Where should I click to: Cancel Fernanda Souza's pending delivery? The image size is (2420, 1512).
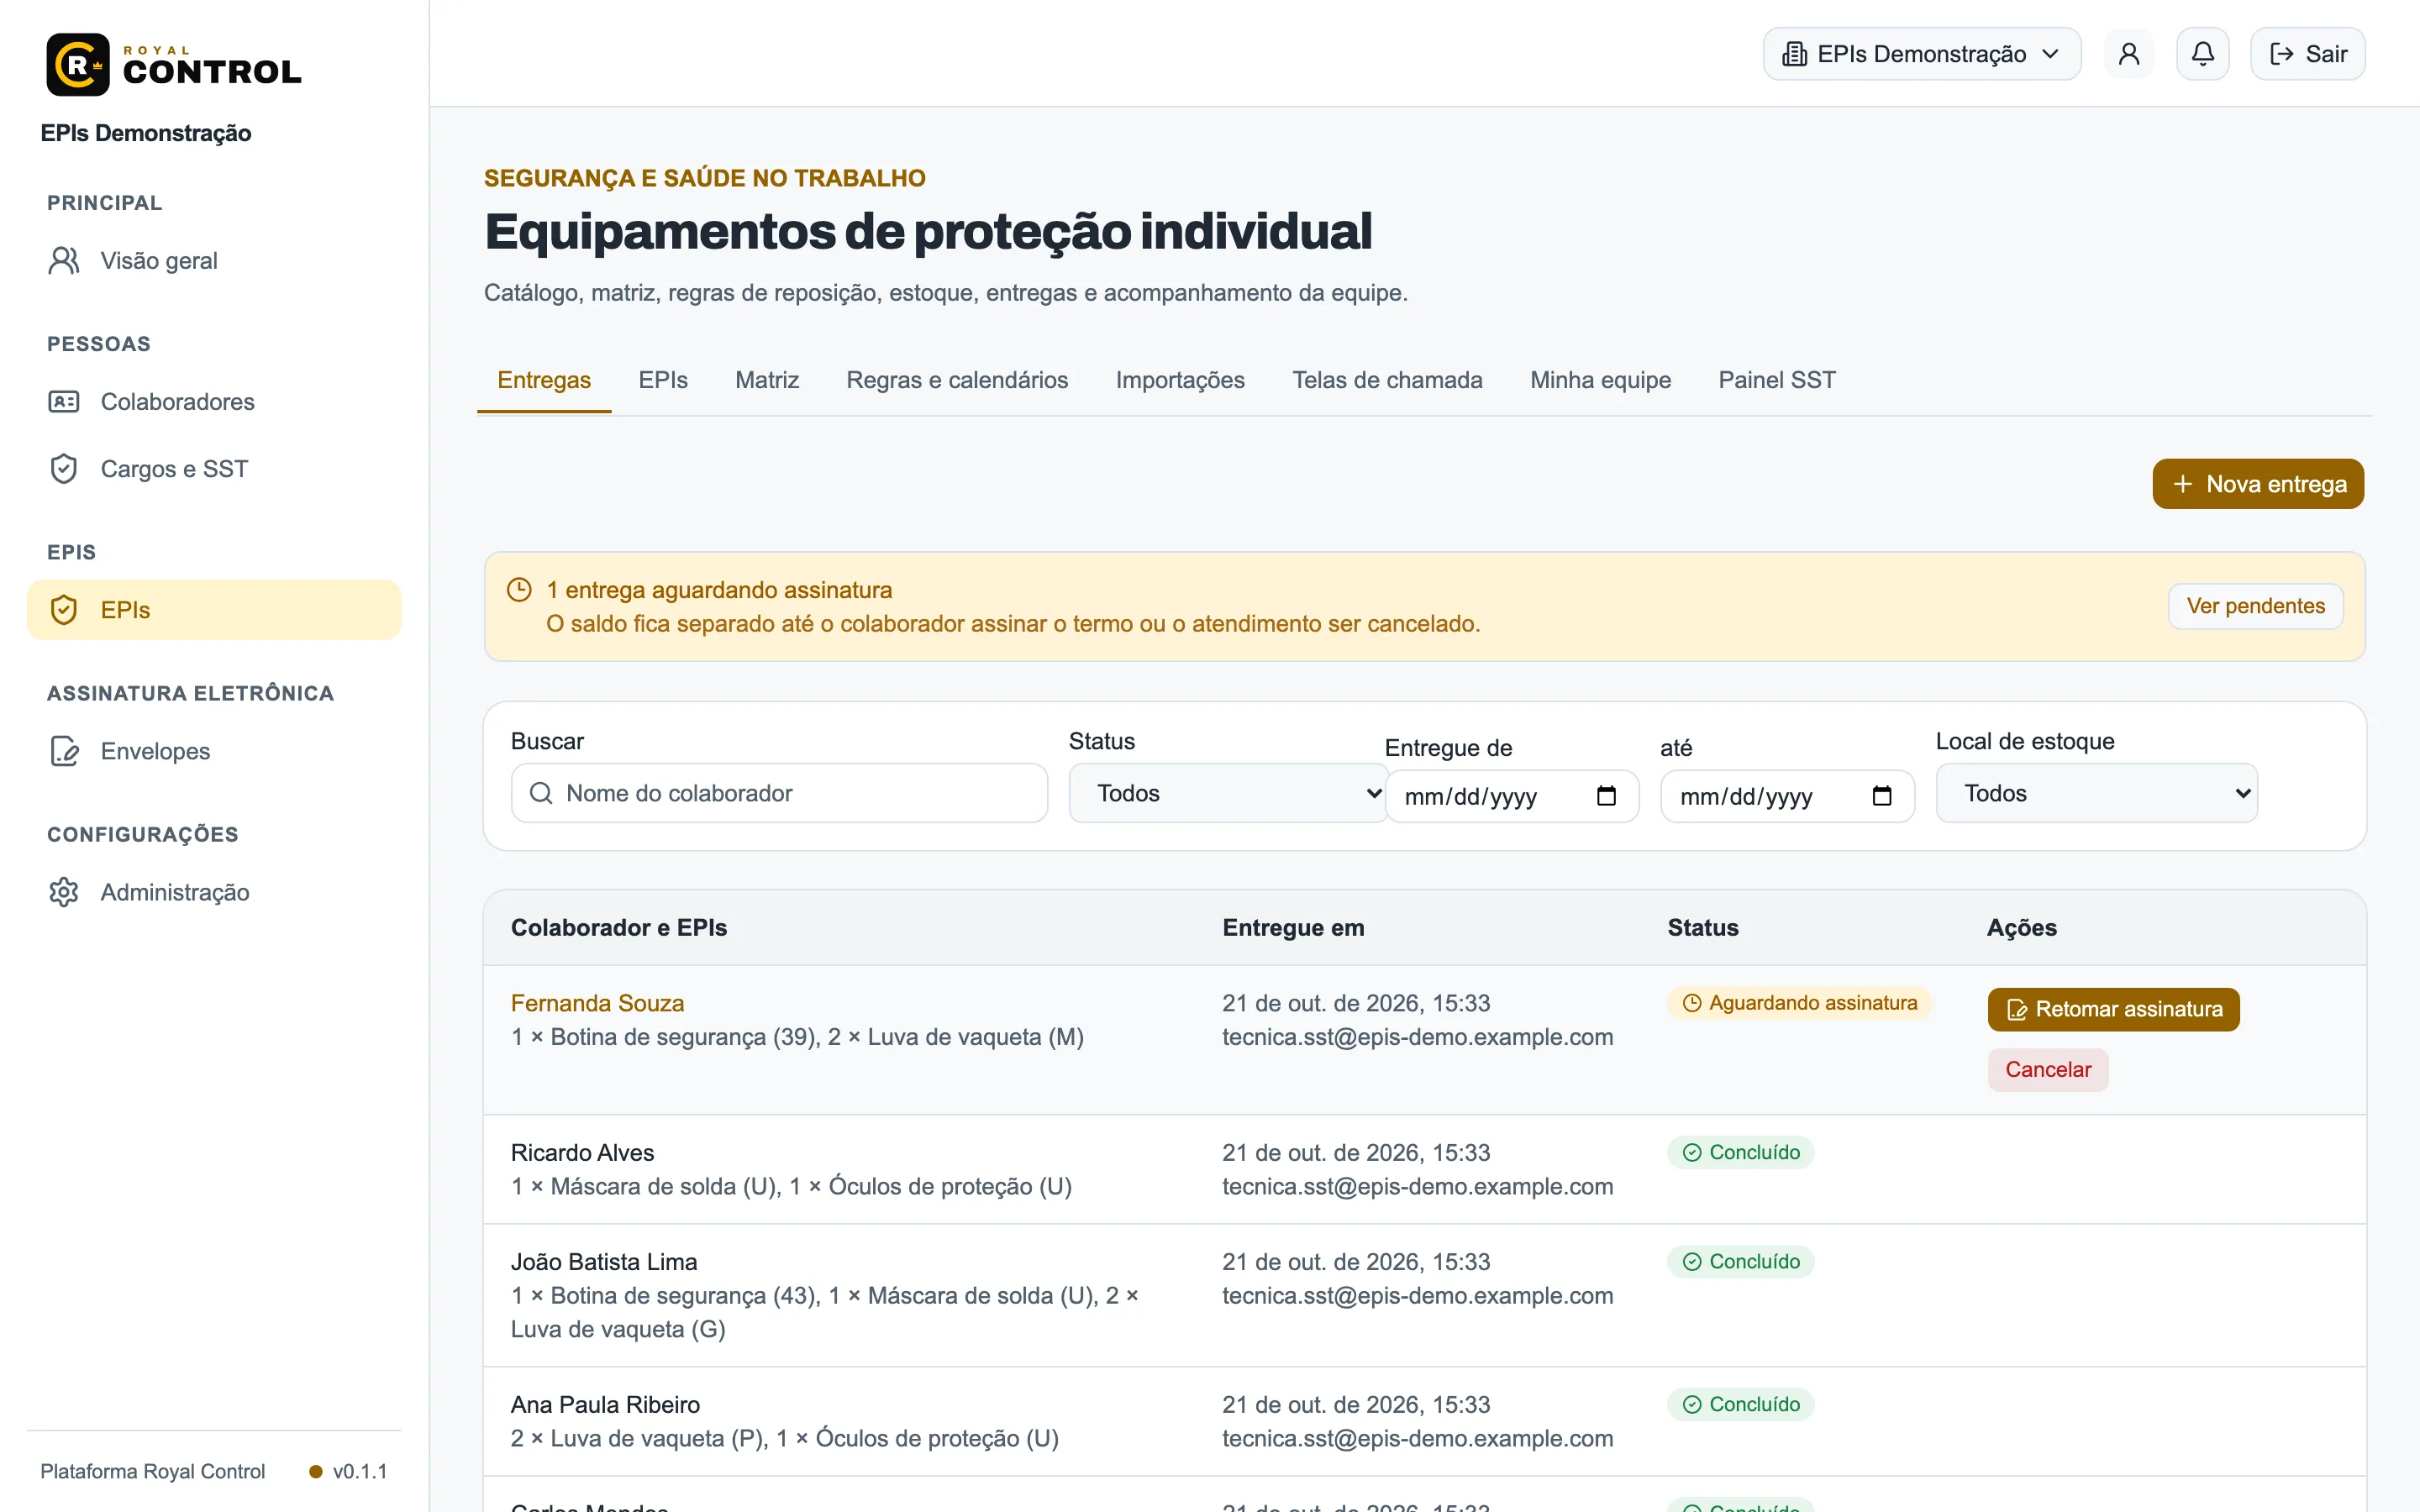2047,1069
